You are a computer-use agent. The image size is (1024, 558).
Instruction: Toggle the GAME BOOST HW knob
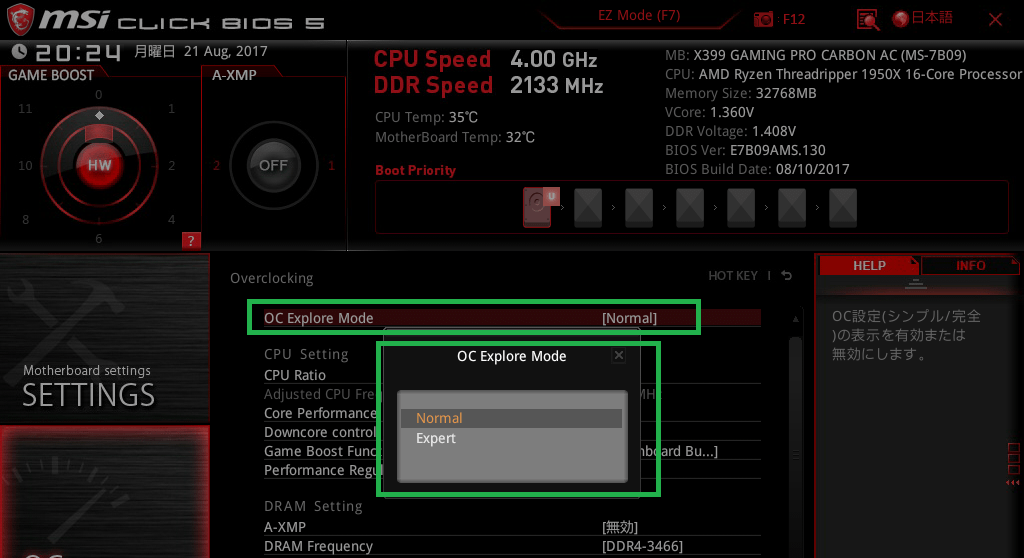pos(99,165)
